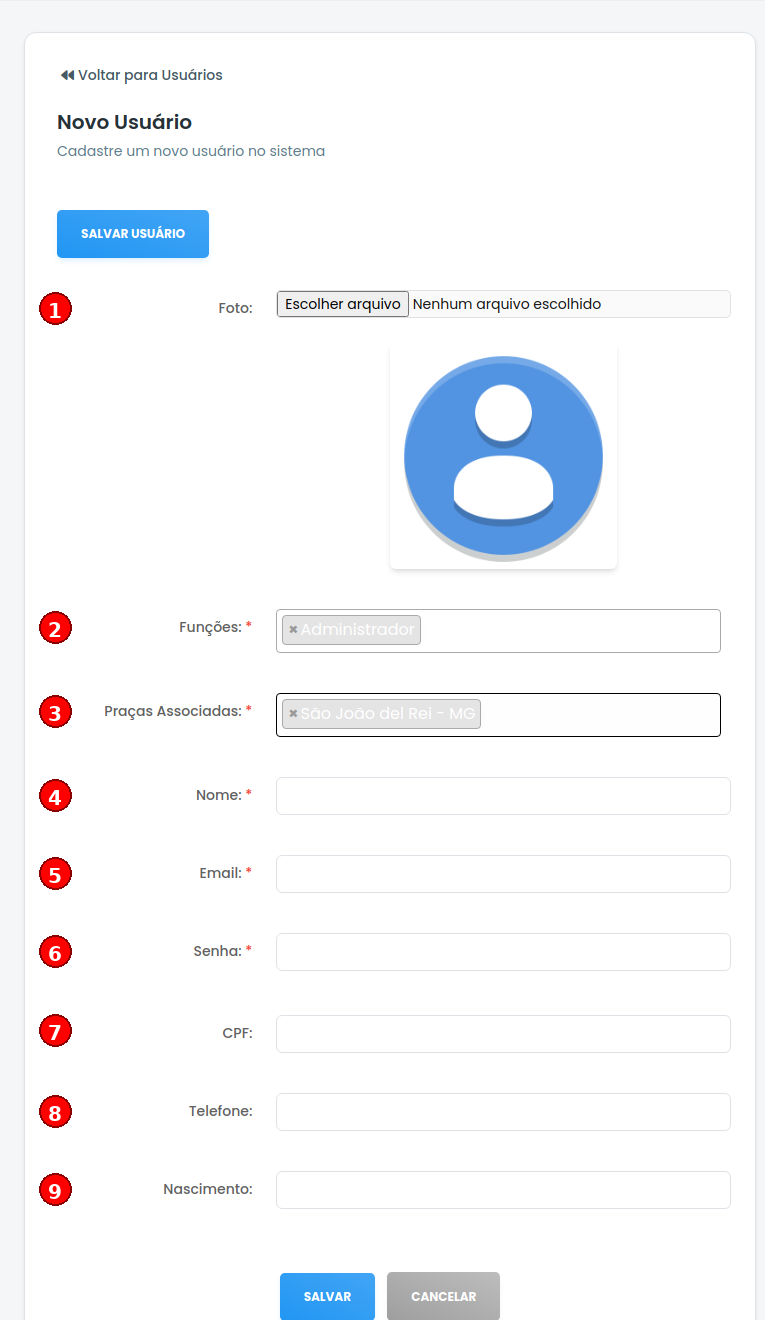Click the user avatar placeholder image
Screen dimensions: 765x1320
[x=503, y=457]
